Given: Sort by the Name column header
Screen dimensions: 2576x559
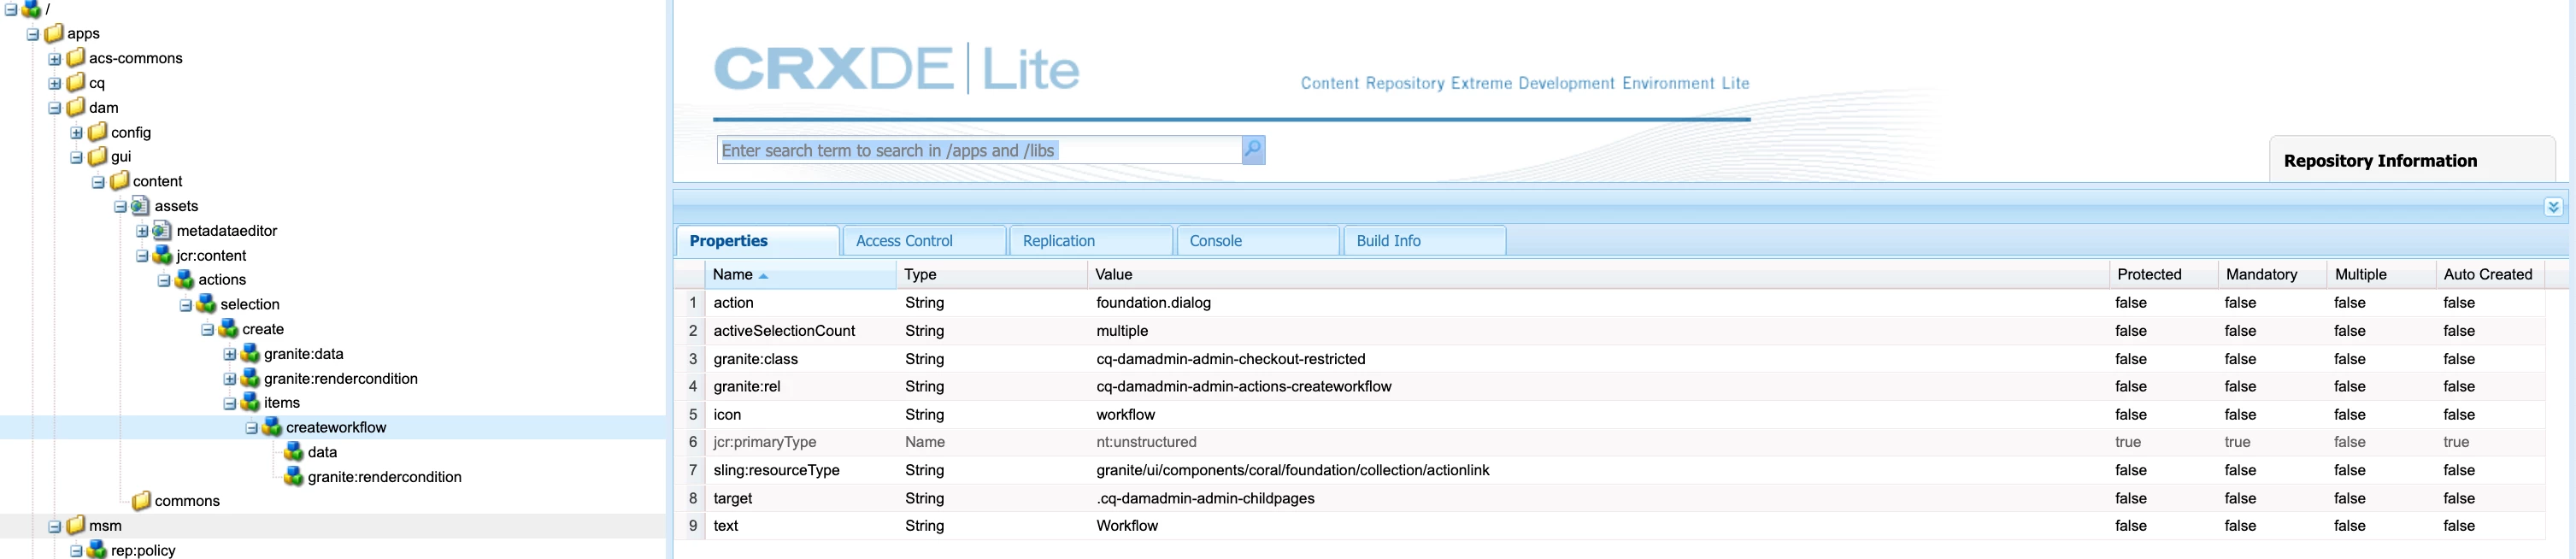Looking at the screenshot, I should pyautogui.click(x=800, y=274).
